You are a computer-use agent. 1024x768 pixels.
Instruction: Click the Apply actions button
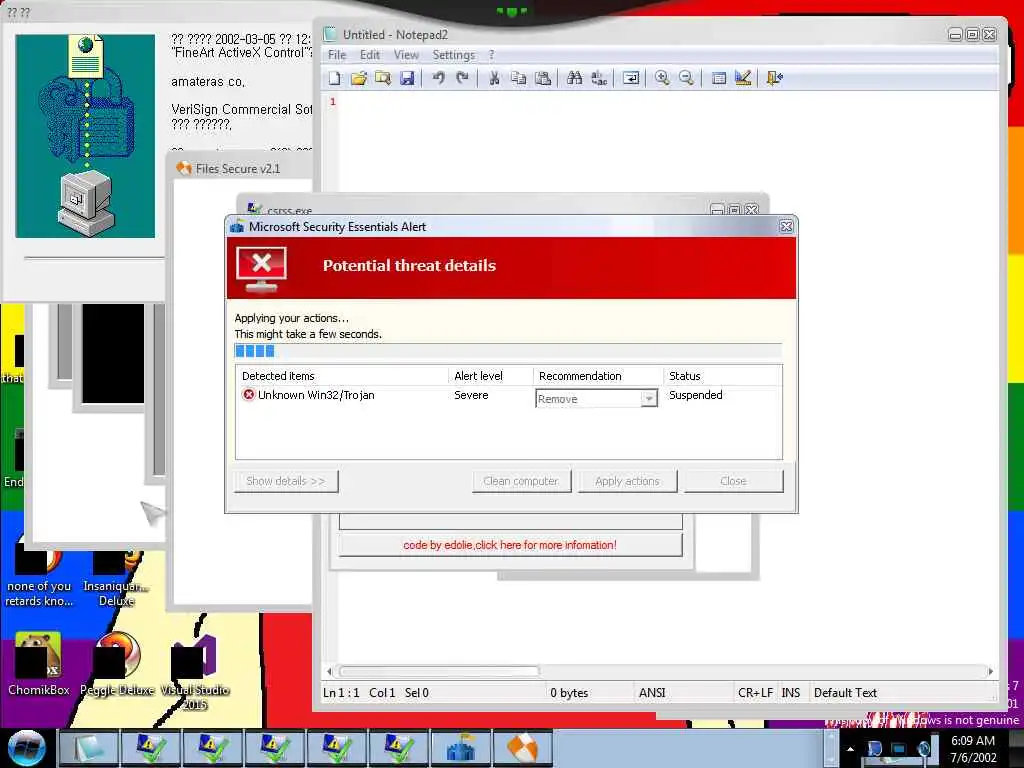tap(627, 481)
